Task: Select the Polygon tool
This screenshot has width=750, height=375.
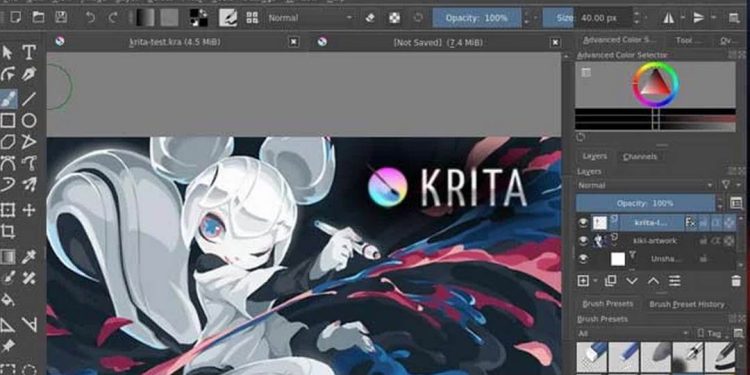Action: pyautogui.click(x=7, y=142)
